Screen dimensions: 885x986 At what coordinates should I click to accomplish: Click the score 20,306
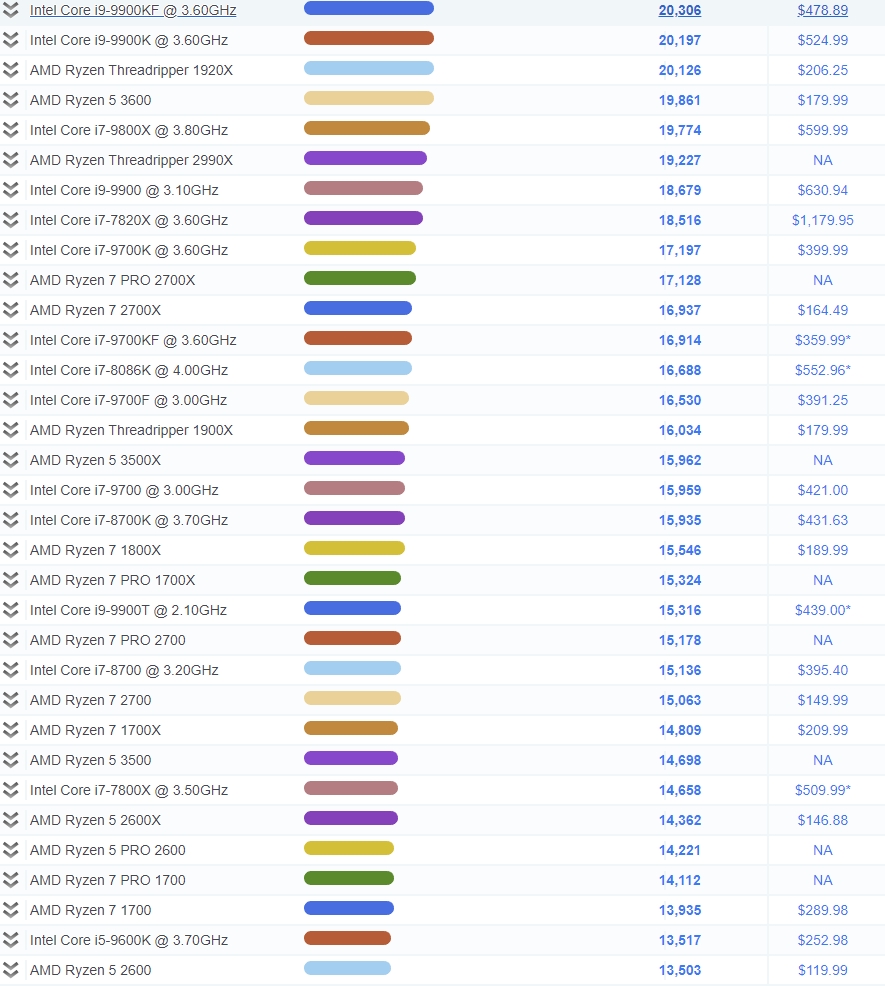[x=680, y=10]
